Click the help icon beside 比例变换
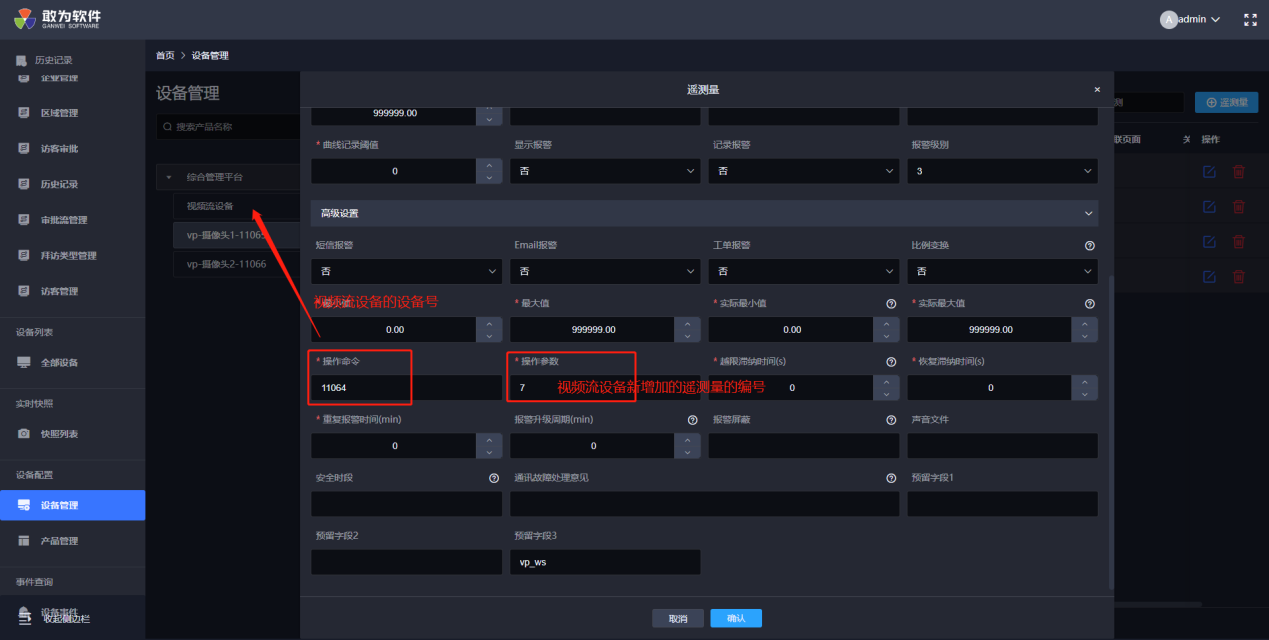Screen dimensions: 1269x640 (x=1089, y=245)
